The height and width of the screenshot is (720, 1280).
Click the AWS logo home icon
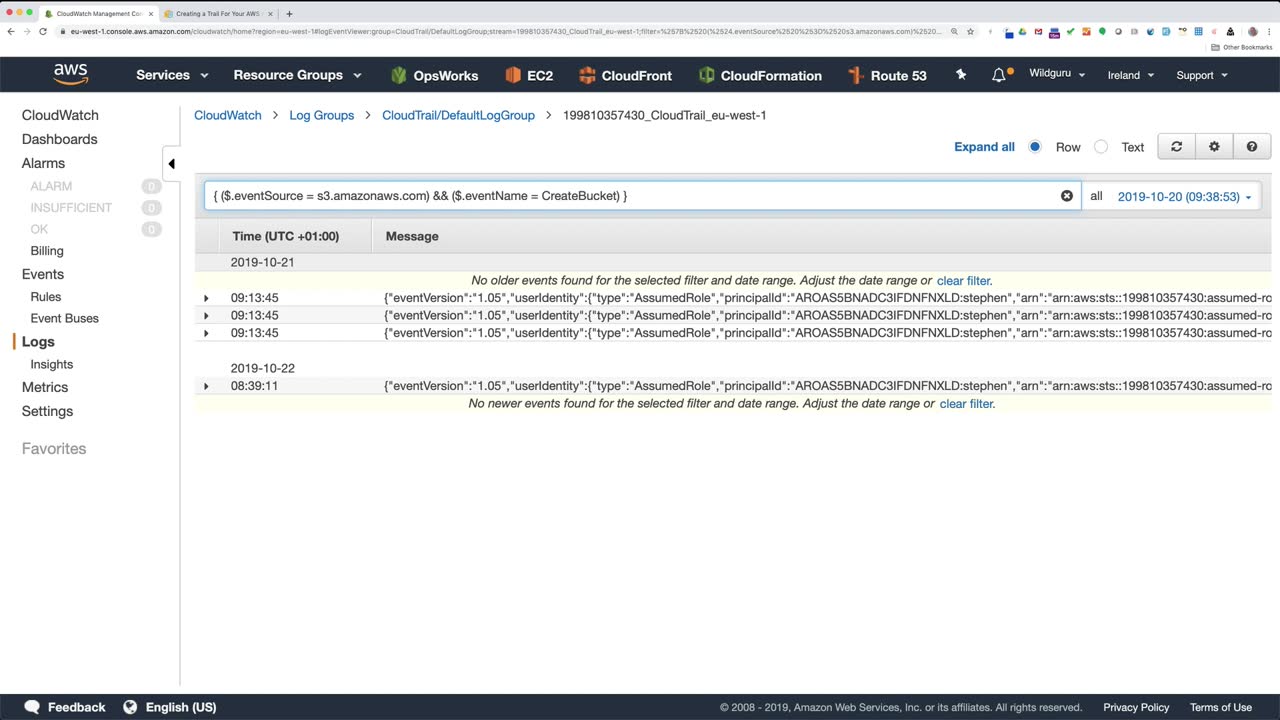71,75
